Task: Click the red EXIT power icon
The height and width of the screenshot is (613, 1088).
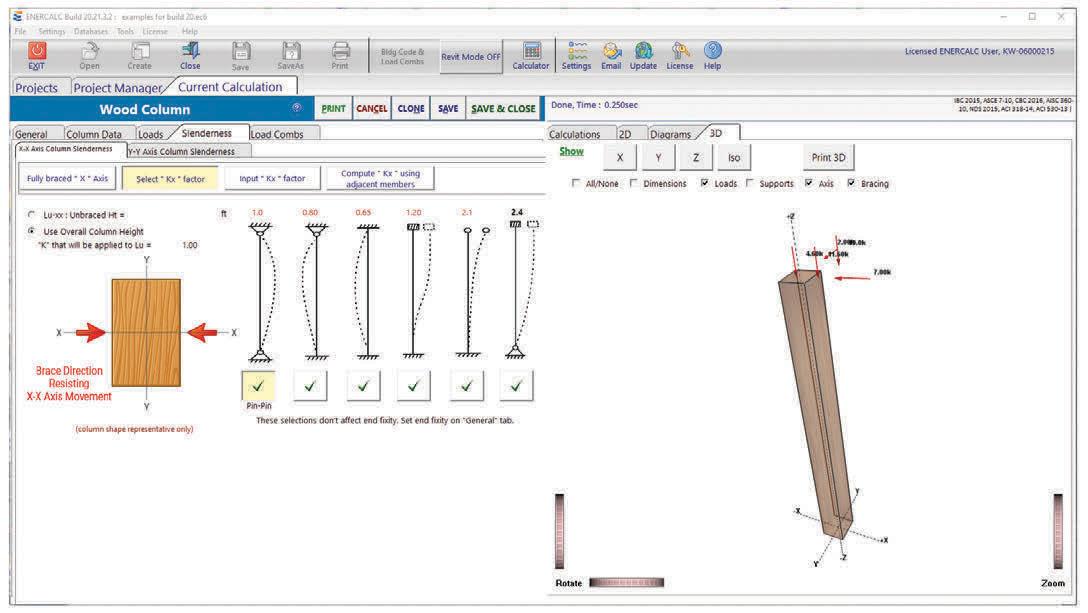Action: click(x=37, y=51)
